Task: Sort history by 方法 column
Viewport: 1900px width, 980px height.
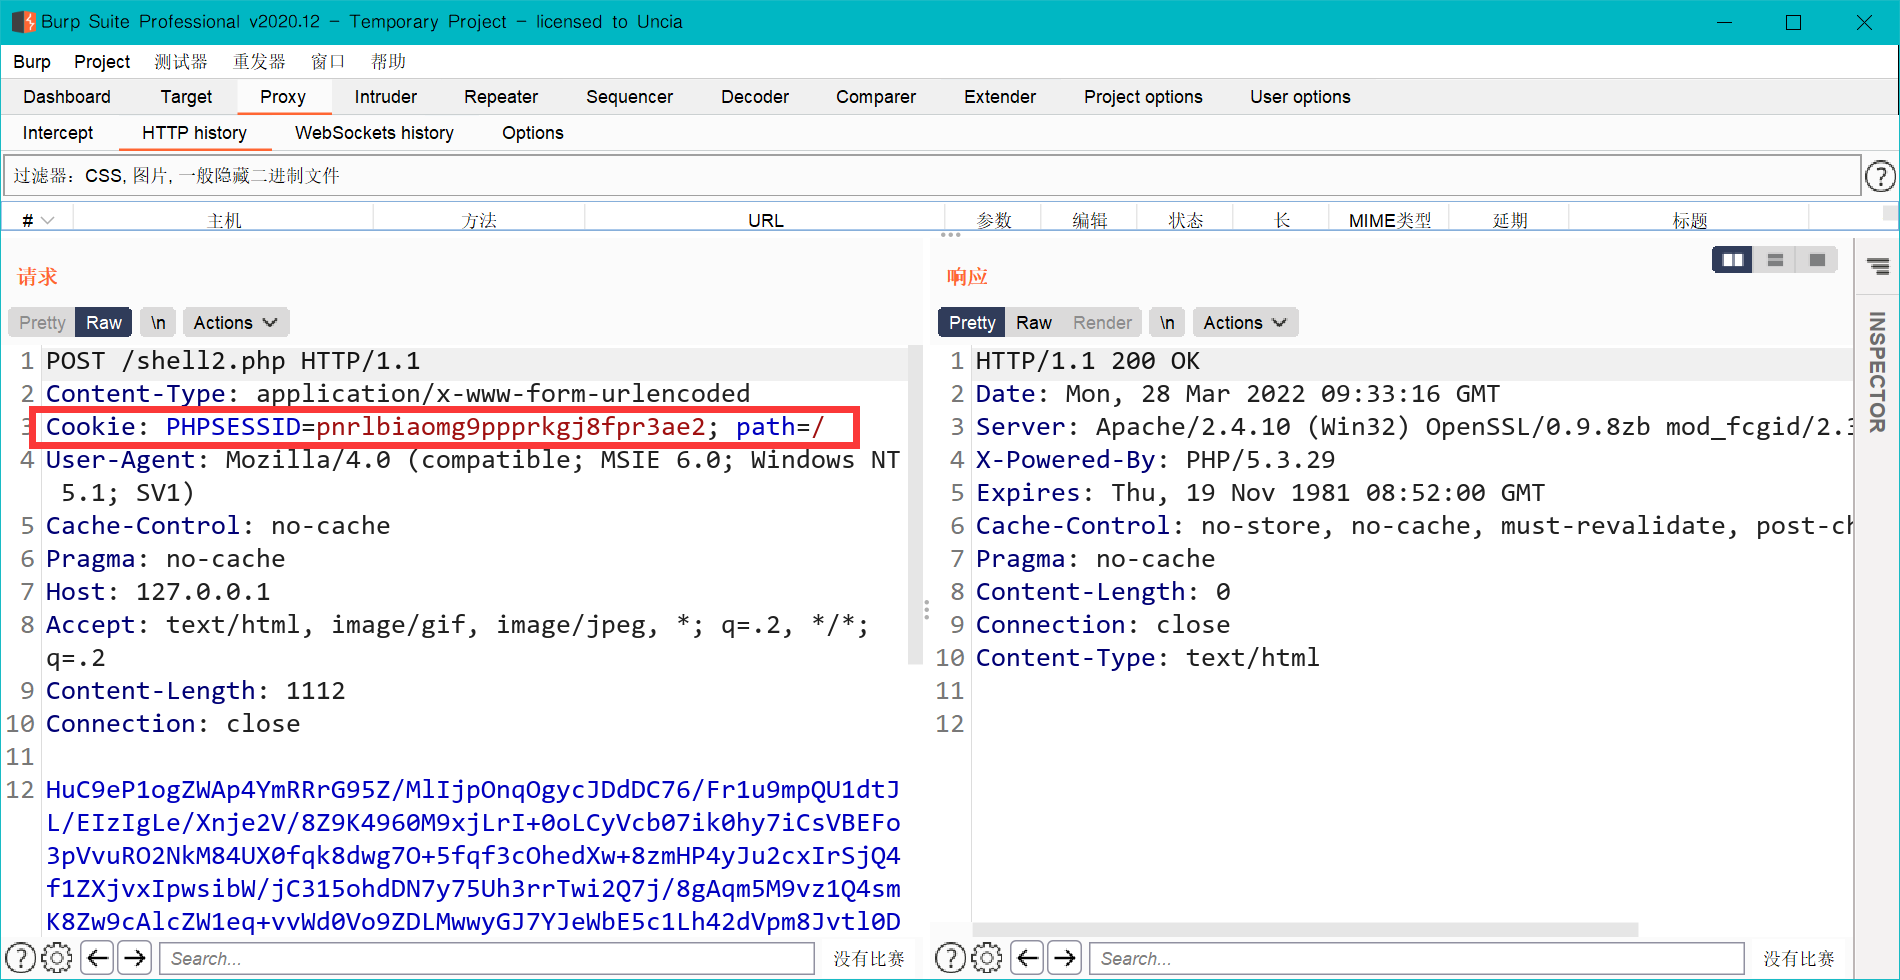Action: click(479, 220)
